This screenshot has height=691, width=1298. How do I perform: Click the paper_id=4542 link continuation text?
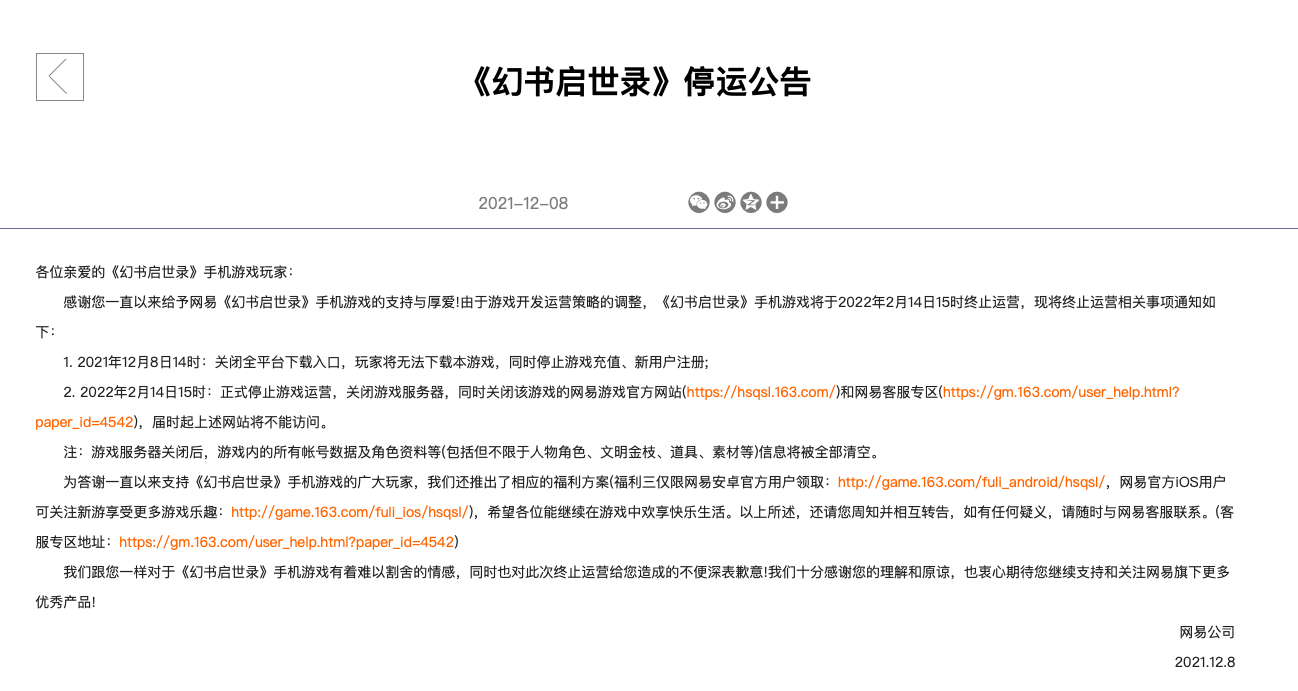(x=84, y=422)
